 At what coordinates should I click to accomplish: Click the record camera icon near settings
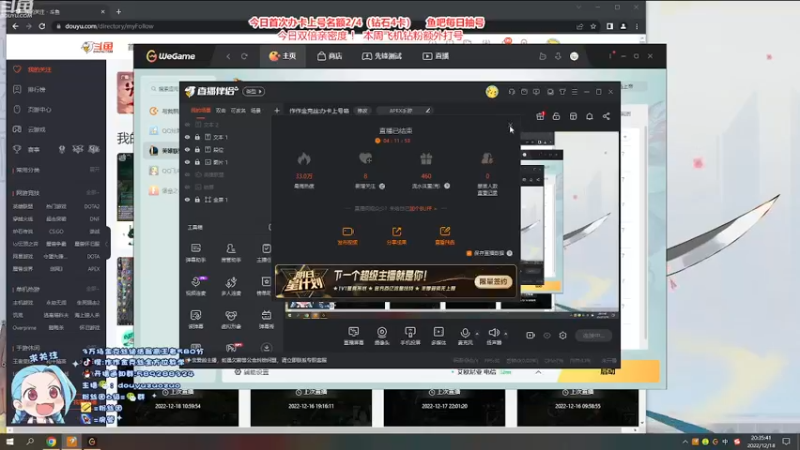coord(530,335)
